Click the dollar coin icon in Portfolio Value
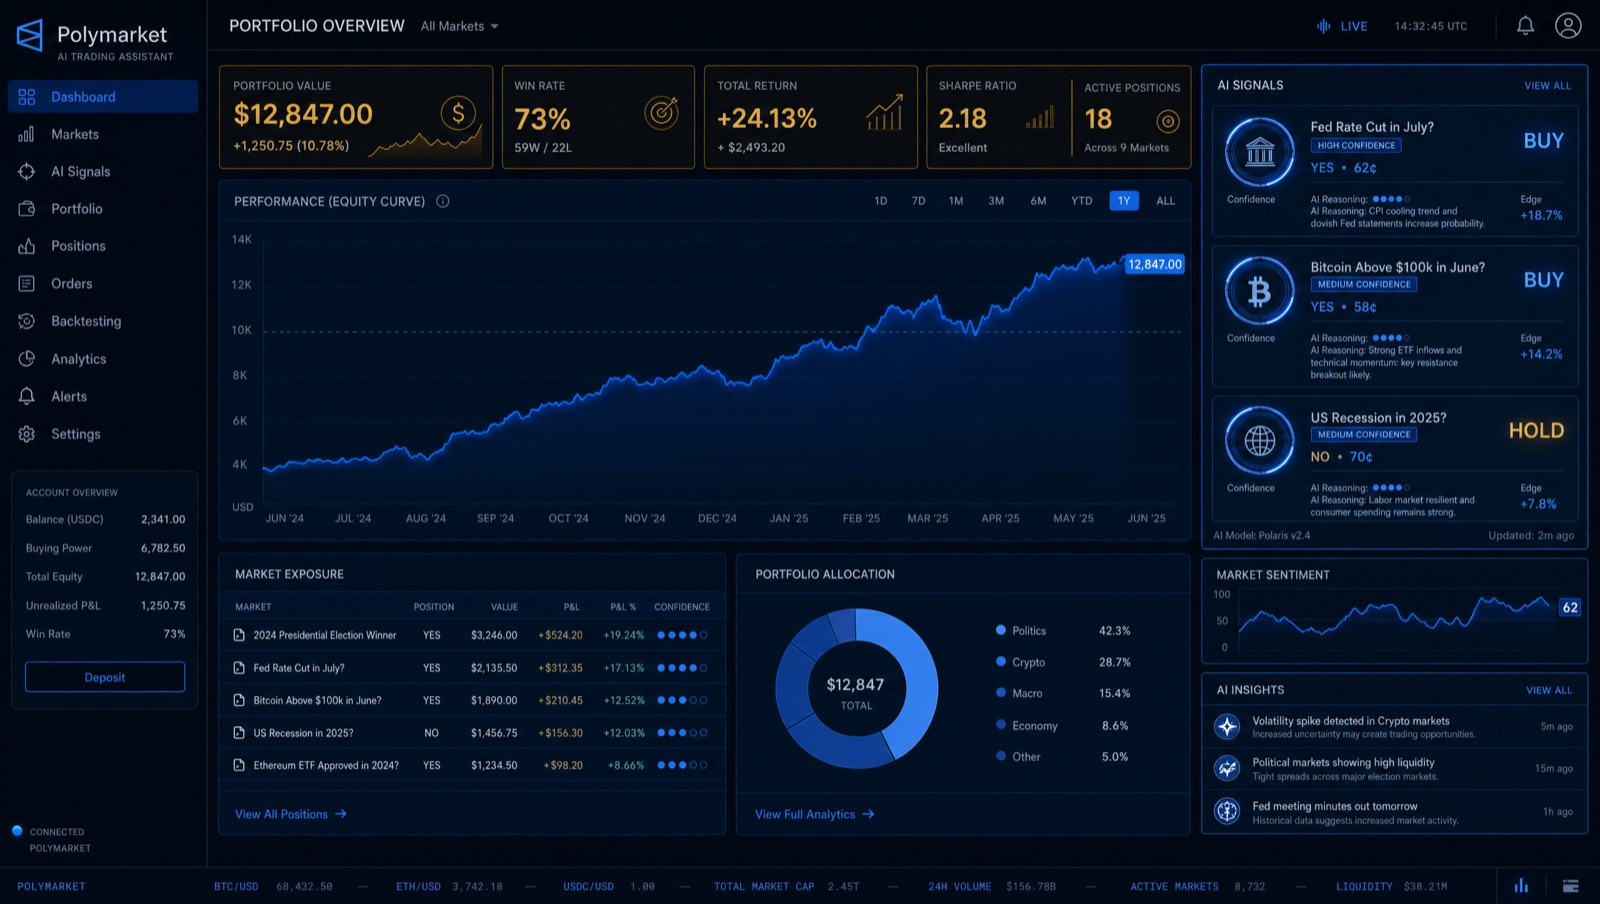This screenshot has width=1600, height=904. (458, 114)
